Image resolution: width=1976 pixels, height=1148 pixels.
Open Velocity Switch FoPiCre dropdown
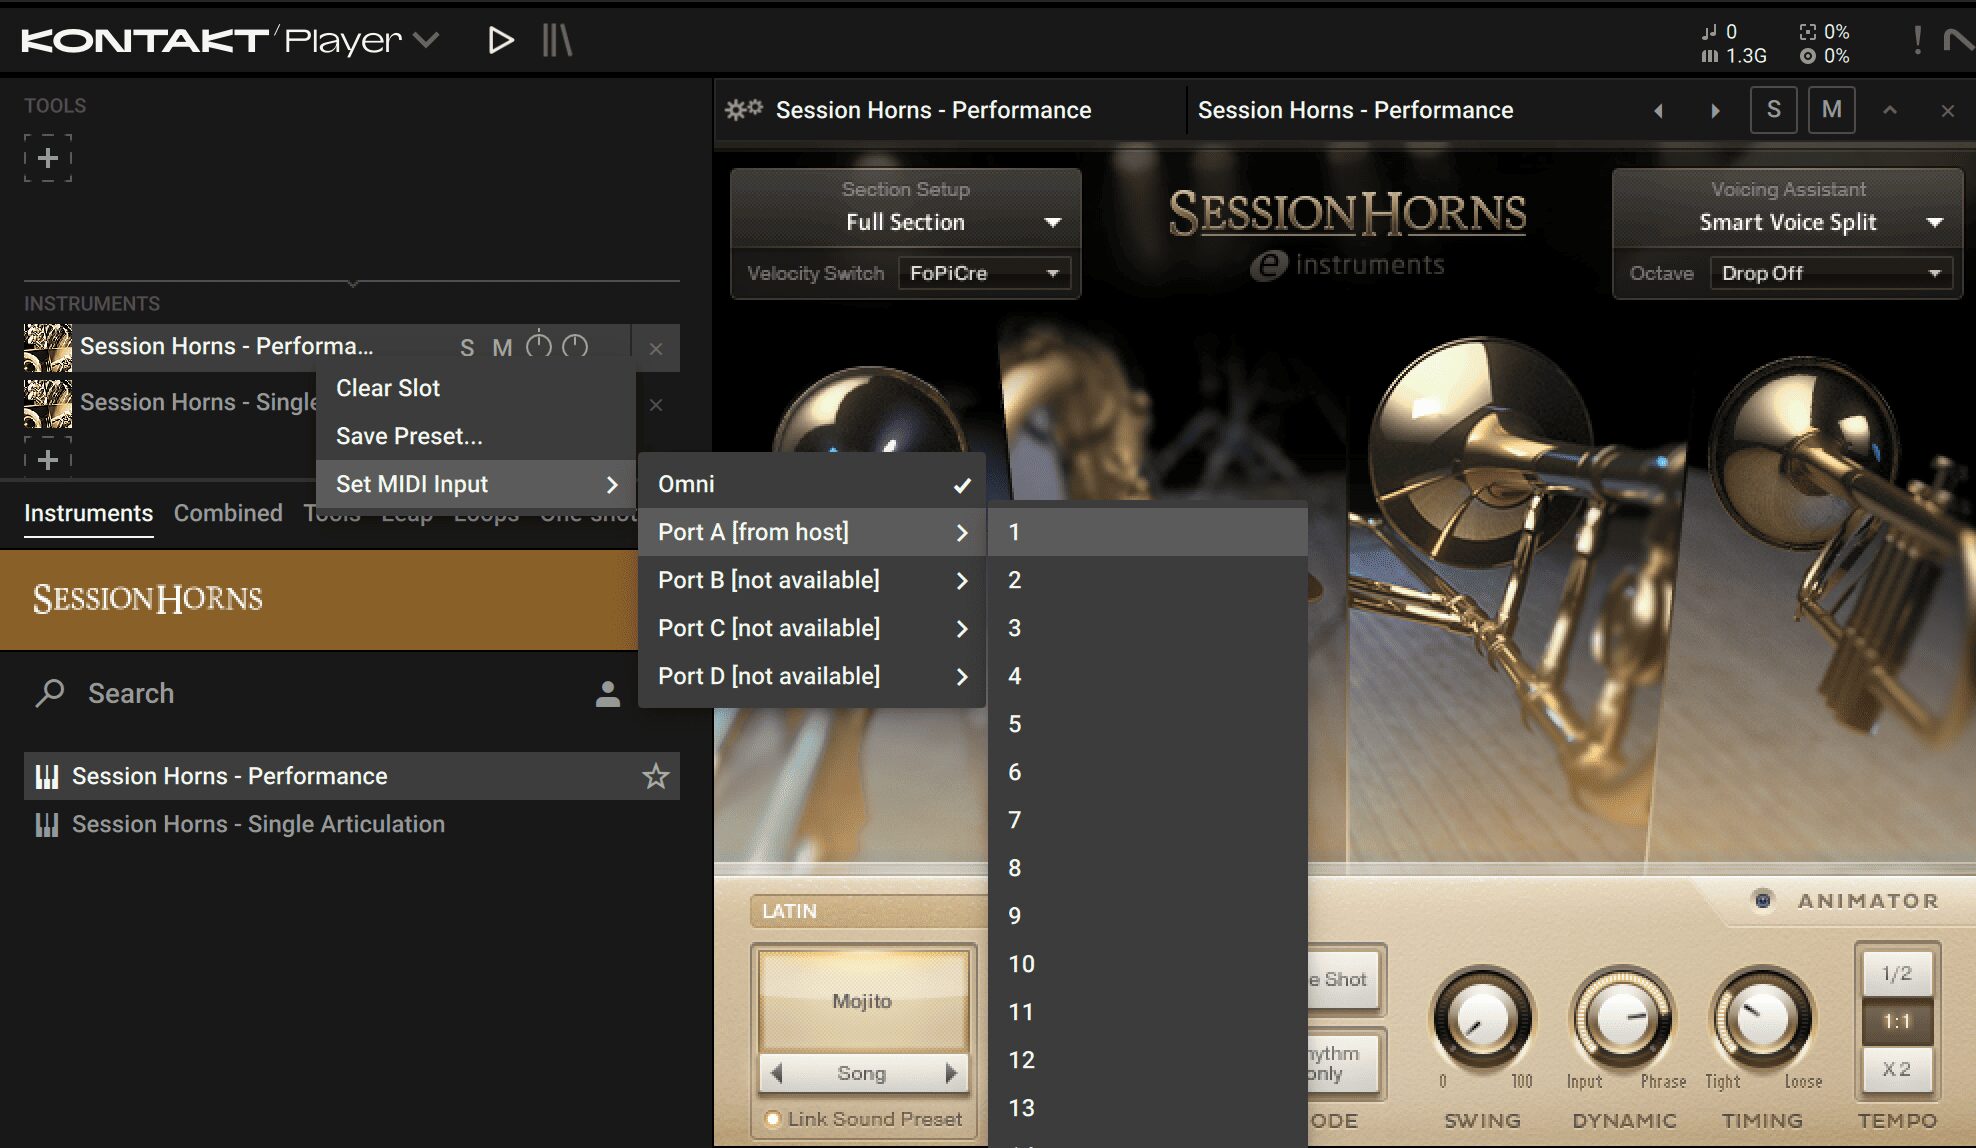(984, 273)
